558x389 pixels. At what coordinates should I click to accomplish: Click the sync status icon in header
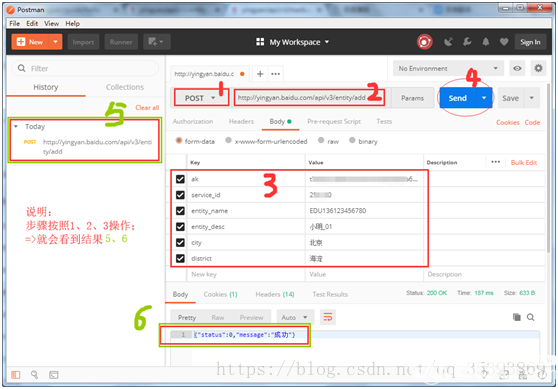point(424,42)
